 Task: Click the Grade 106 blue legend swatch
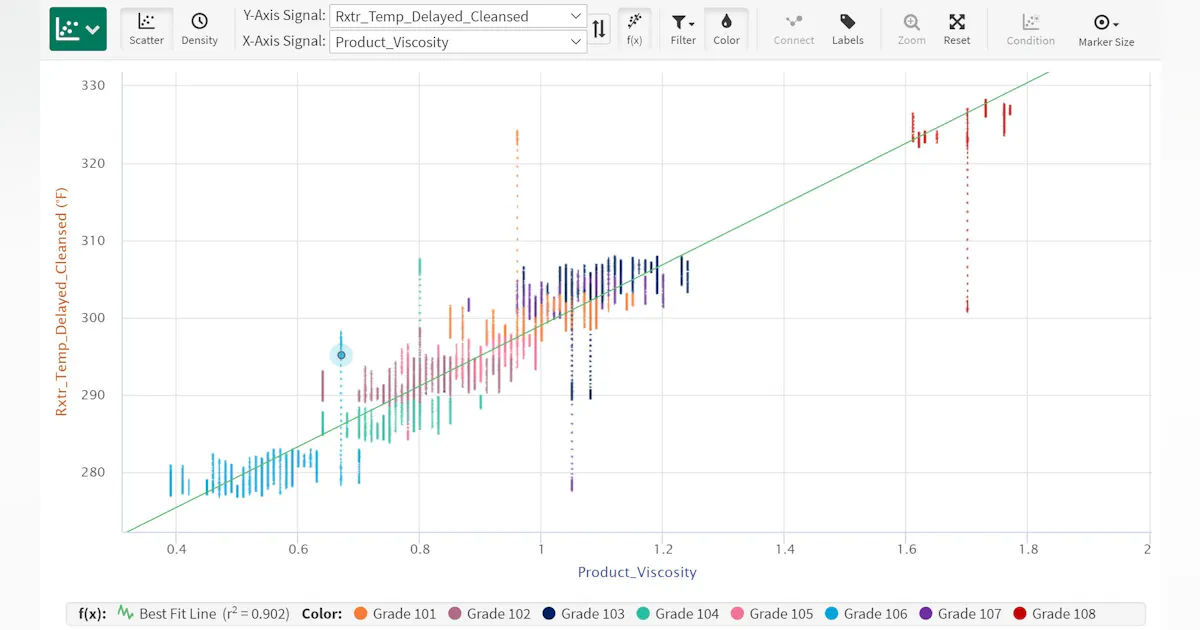pos(832,614)
